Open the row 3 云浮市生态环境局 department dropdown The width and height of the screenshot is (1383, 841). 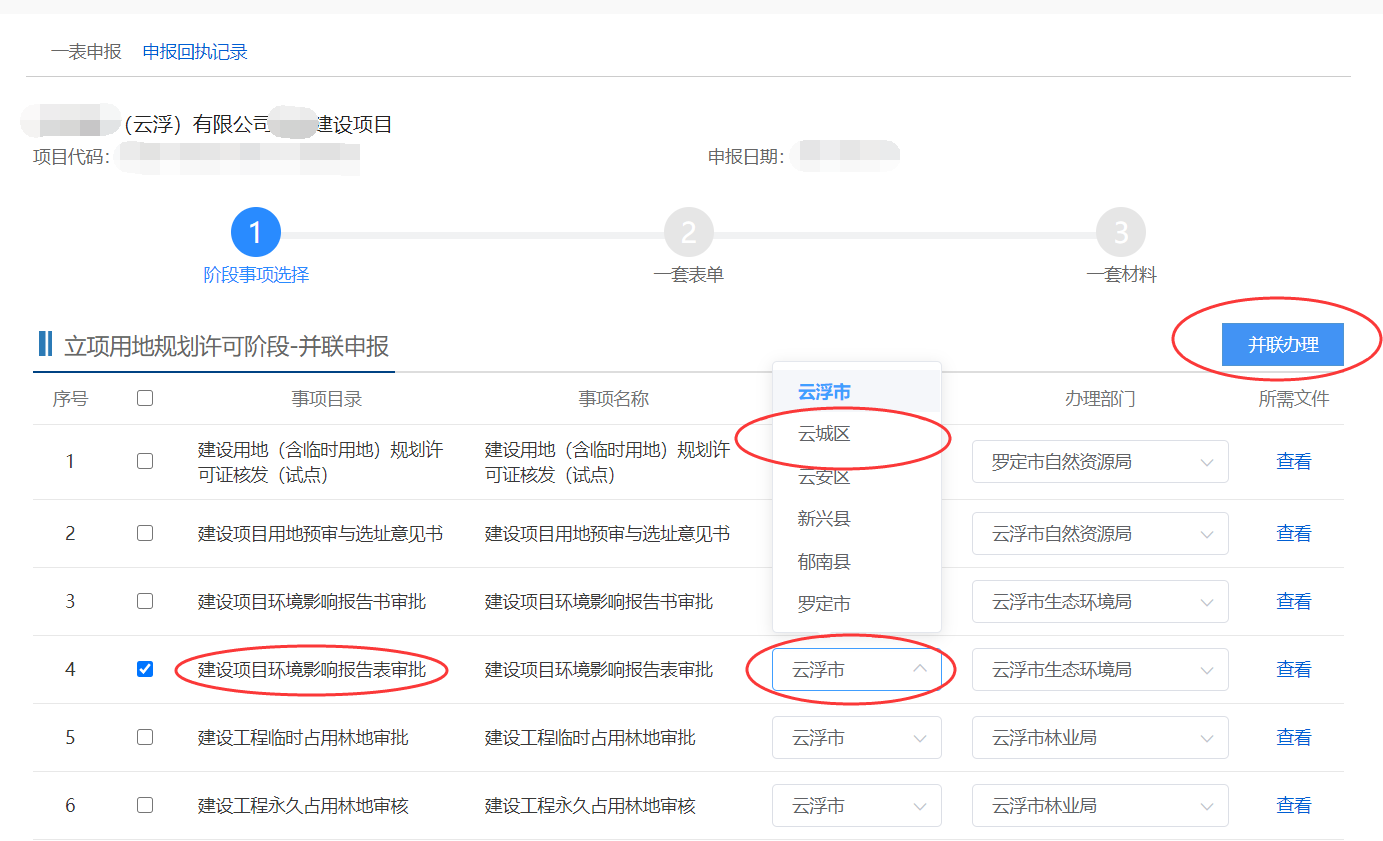1099,602
